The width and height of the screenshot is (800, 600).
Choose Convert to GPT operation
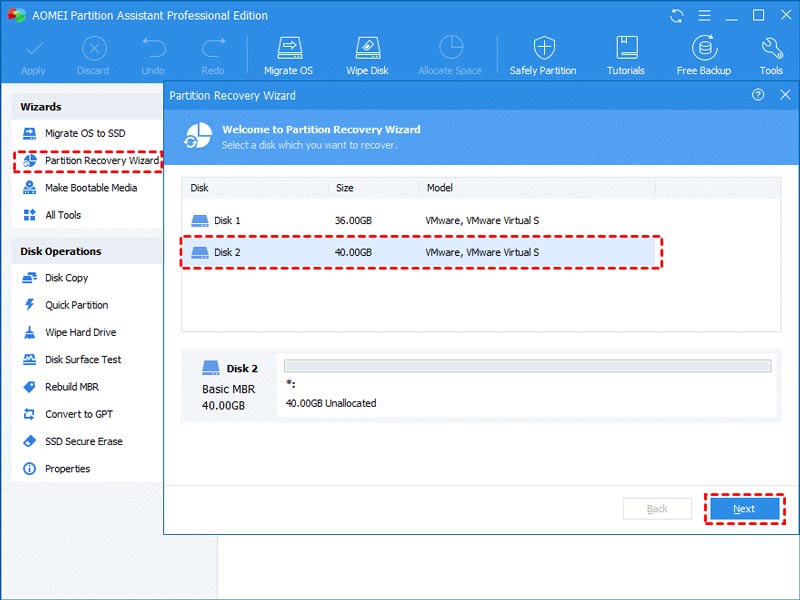(78, 414)
